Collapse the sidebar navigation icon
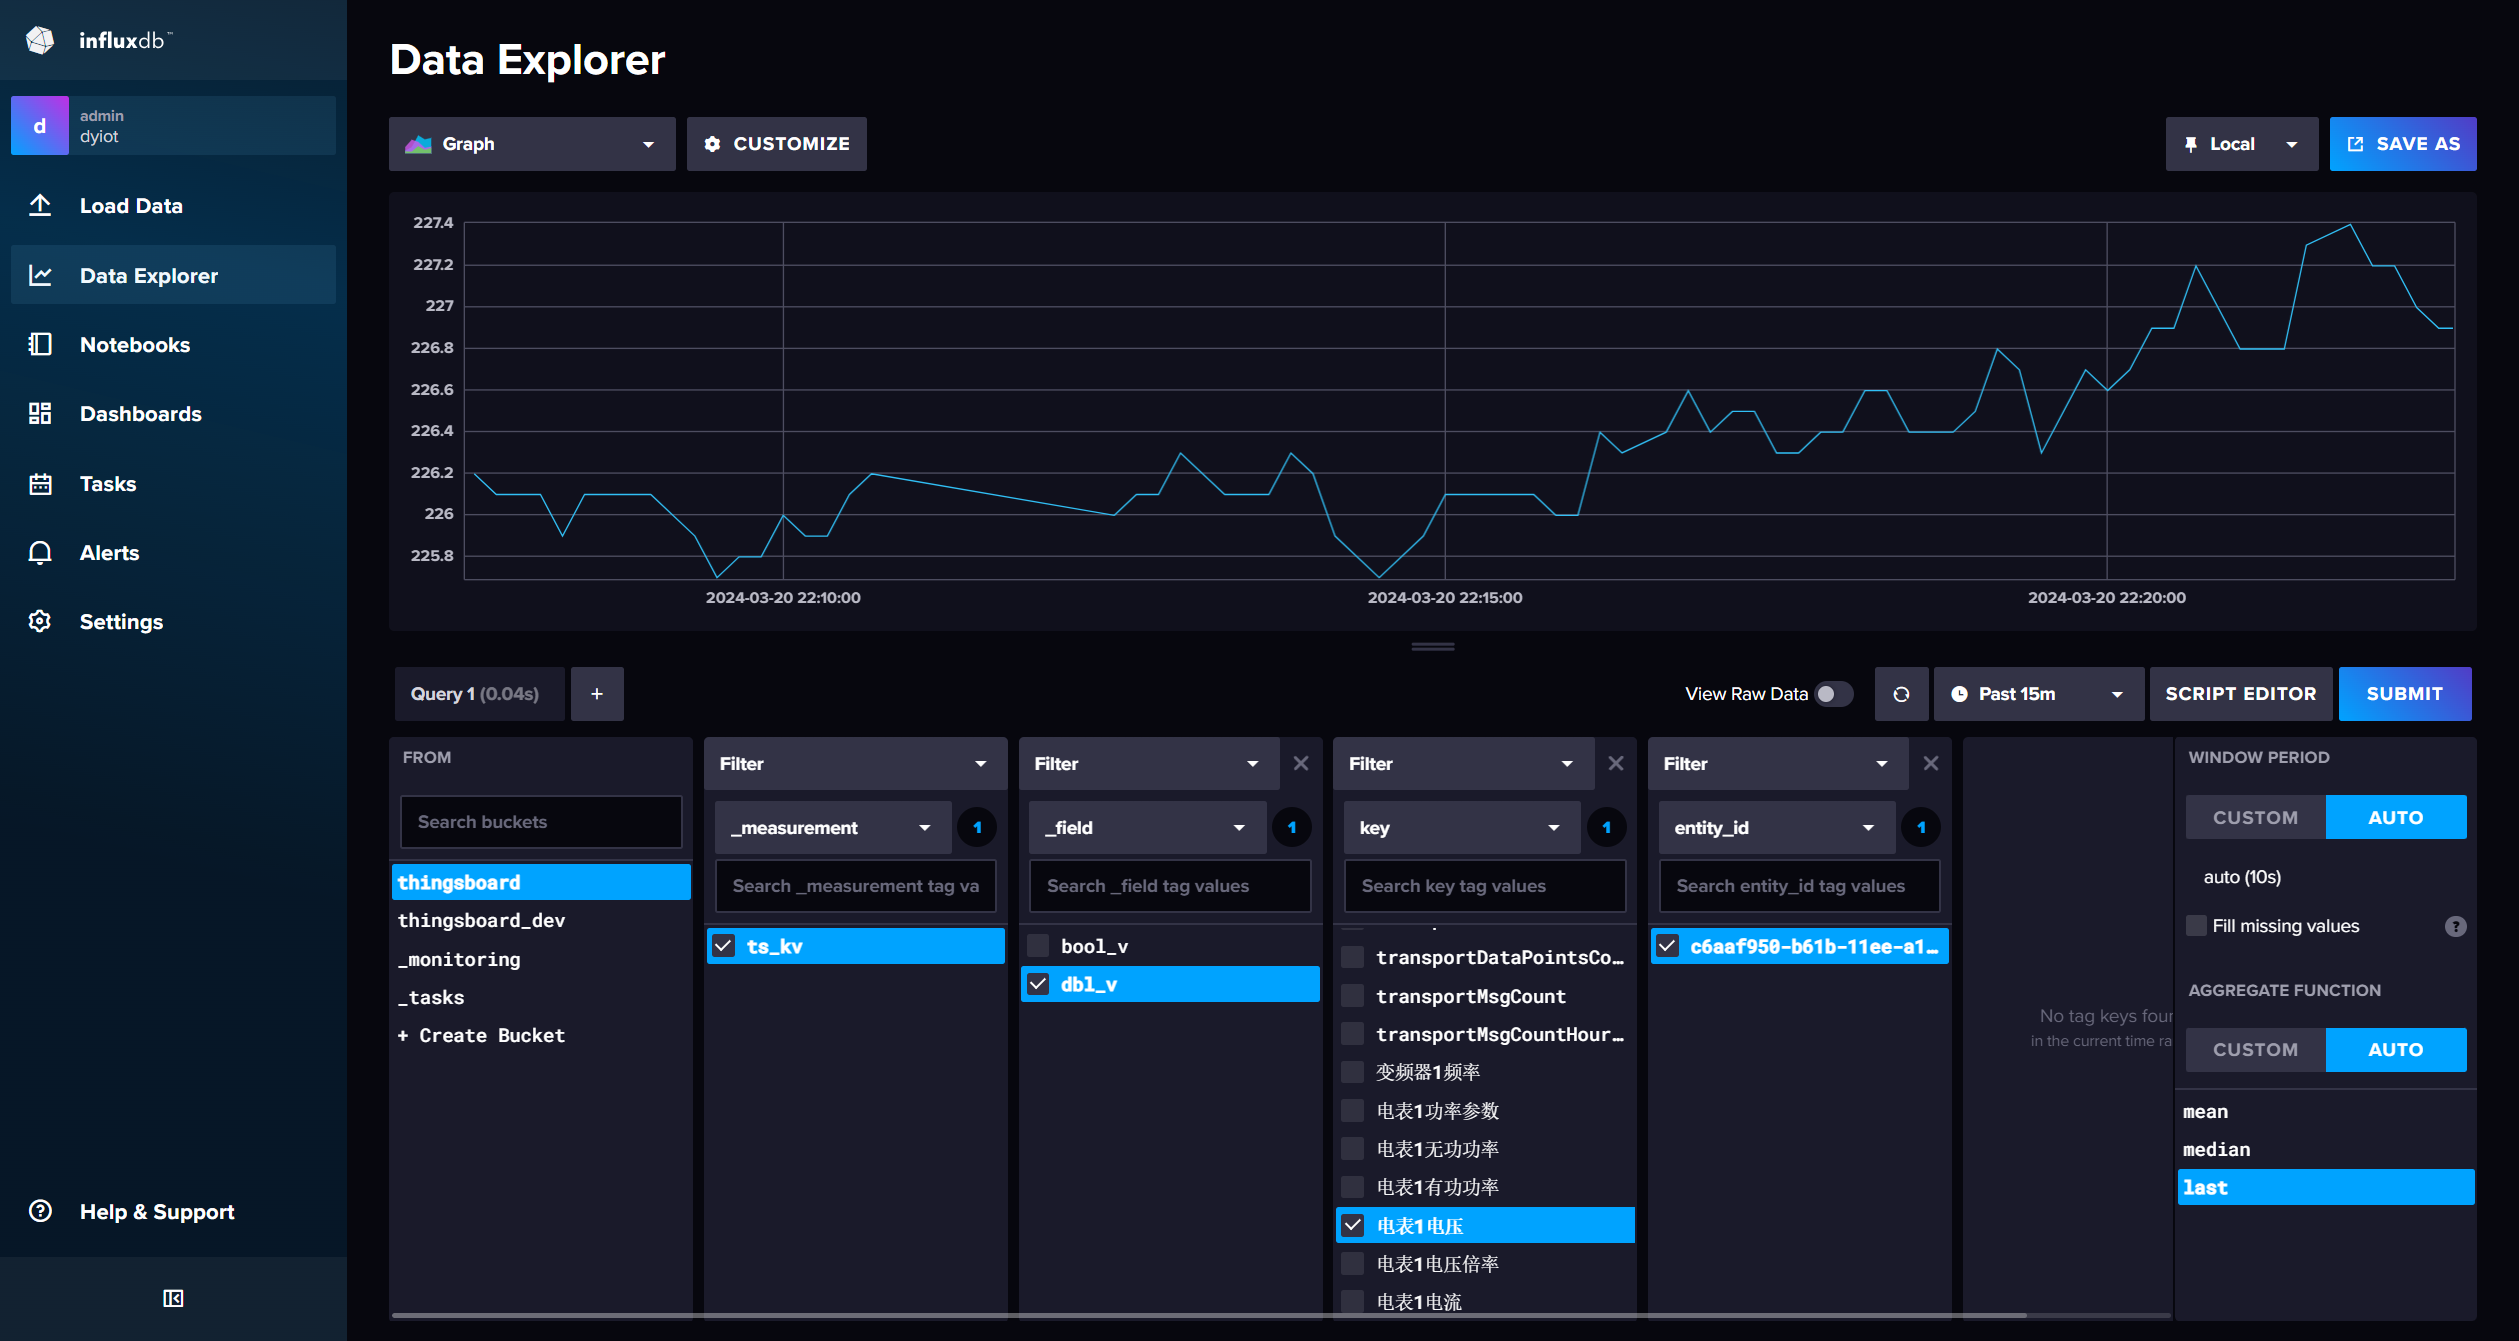2519x1341 pixels. (173, 1298)
